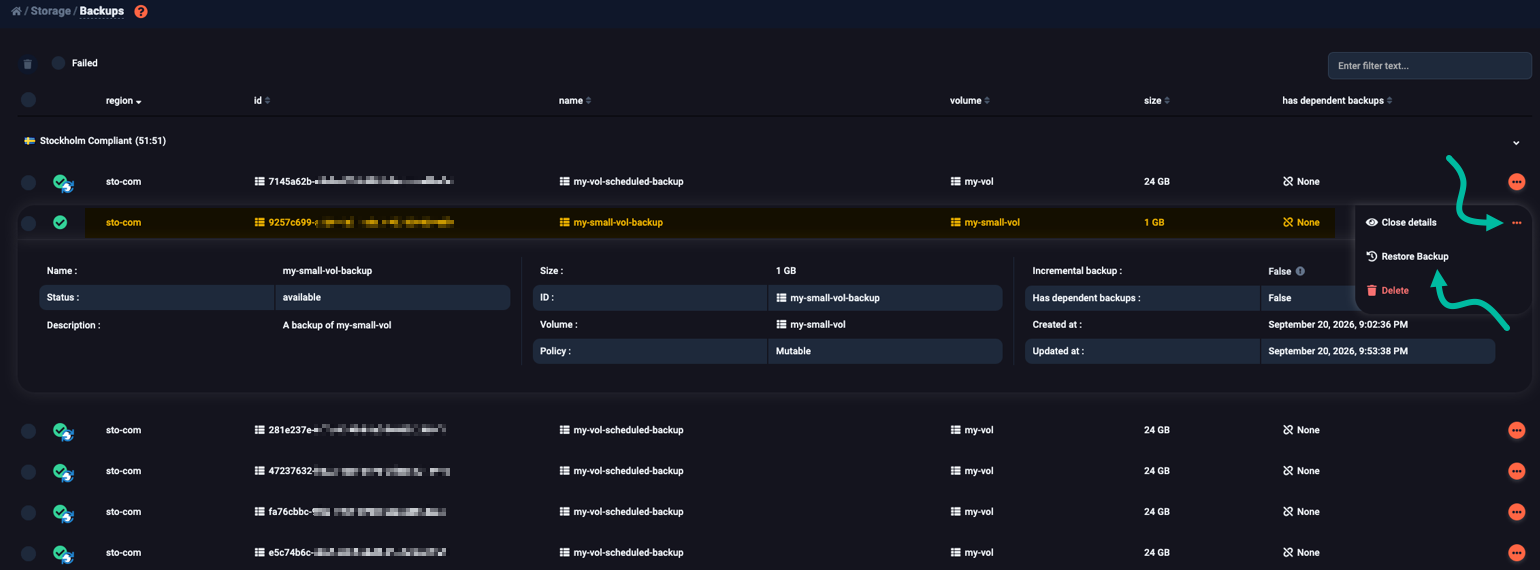The width and height of the screenshot is (1540, 570).
Task: Click status icon of backup 7145a62b row
Action: coord(63,182)
